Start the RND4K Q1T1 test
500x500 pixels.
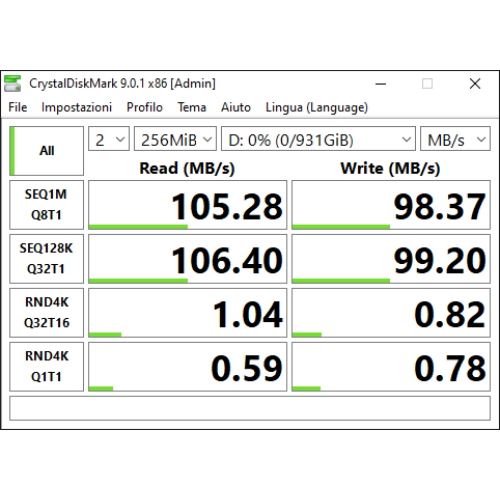tap(46, 367)
